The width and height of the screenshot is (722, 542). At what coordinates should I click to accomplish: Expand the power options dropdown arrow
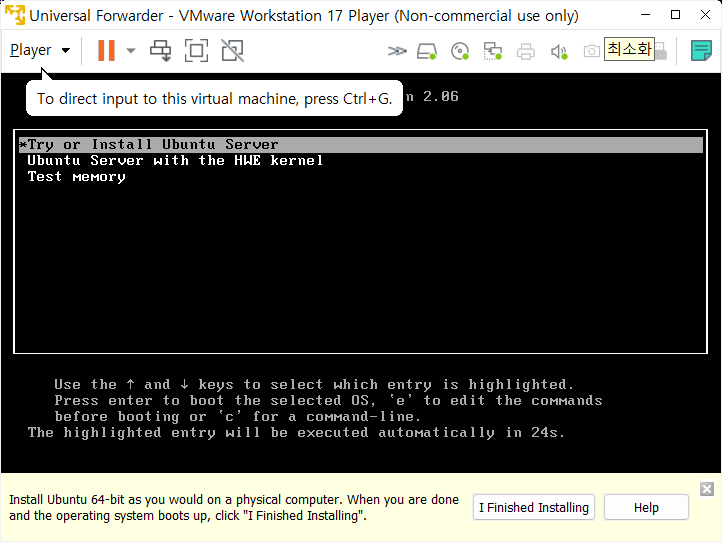pyautogui.click(x=131, y=50)
